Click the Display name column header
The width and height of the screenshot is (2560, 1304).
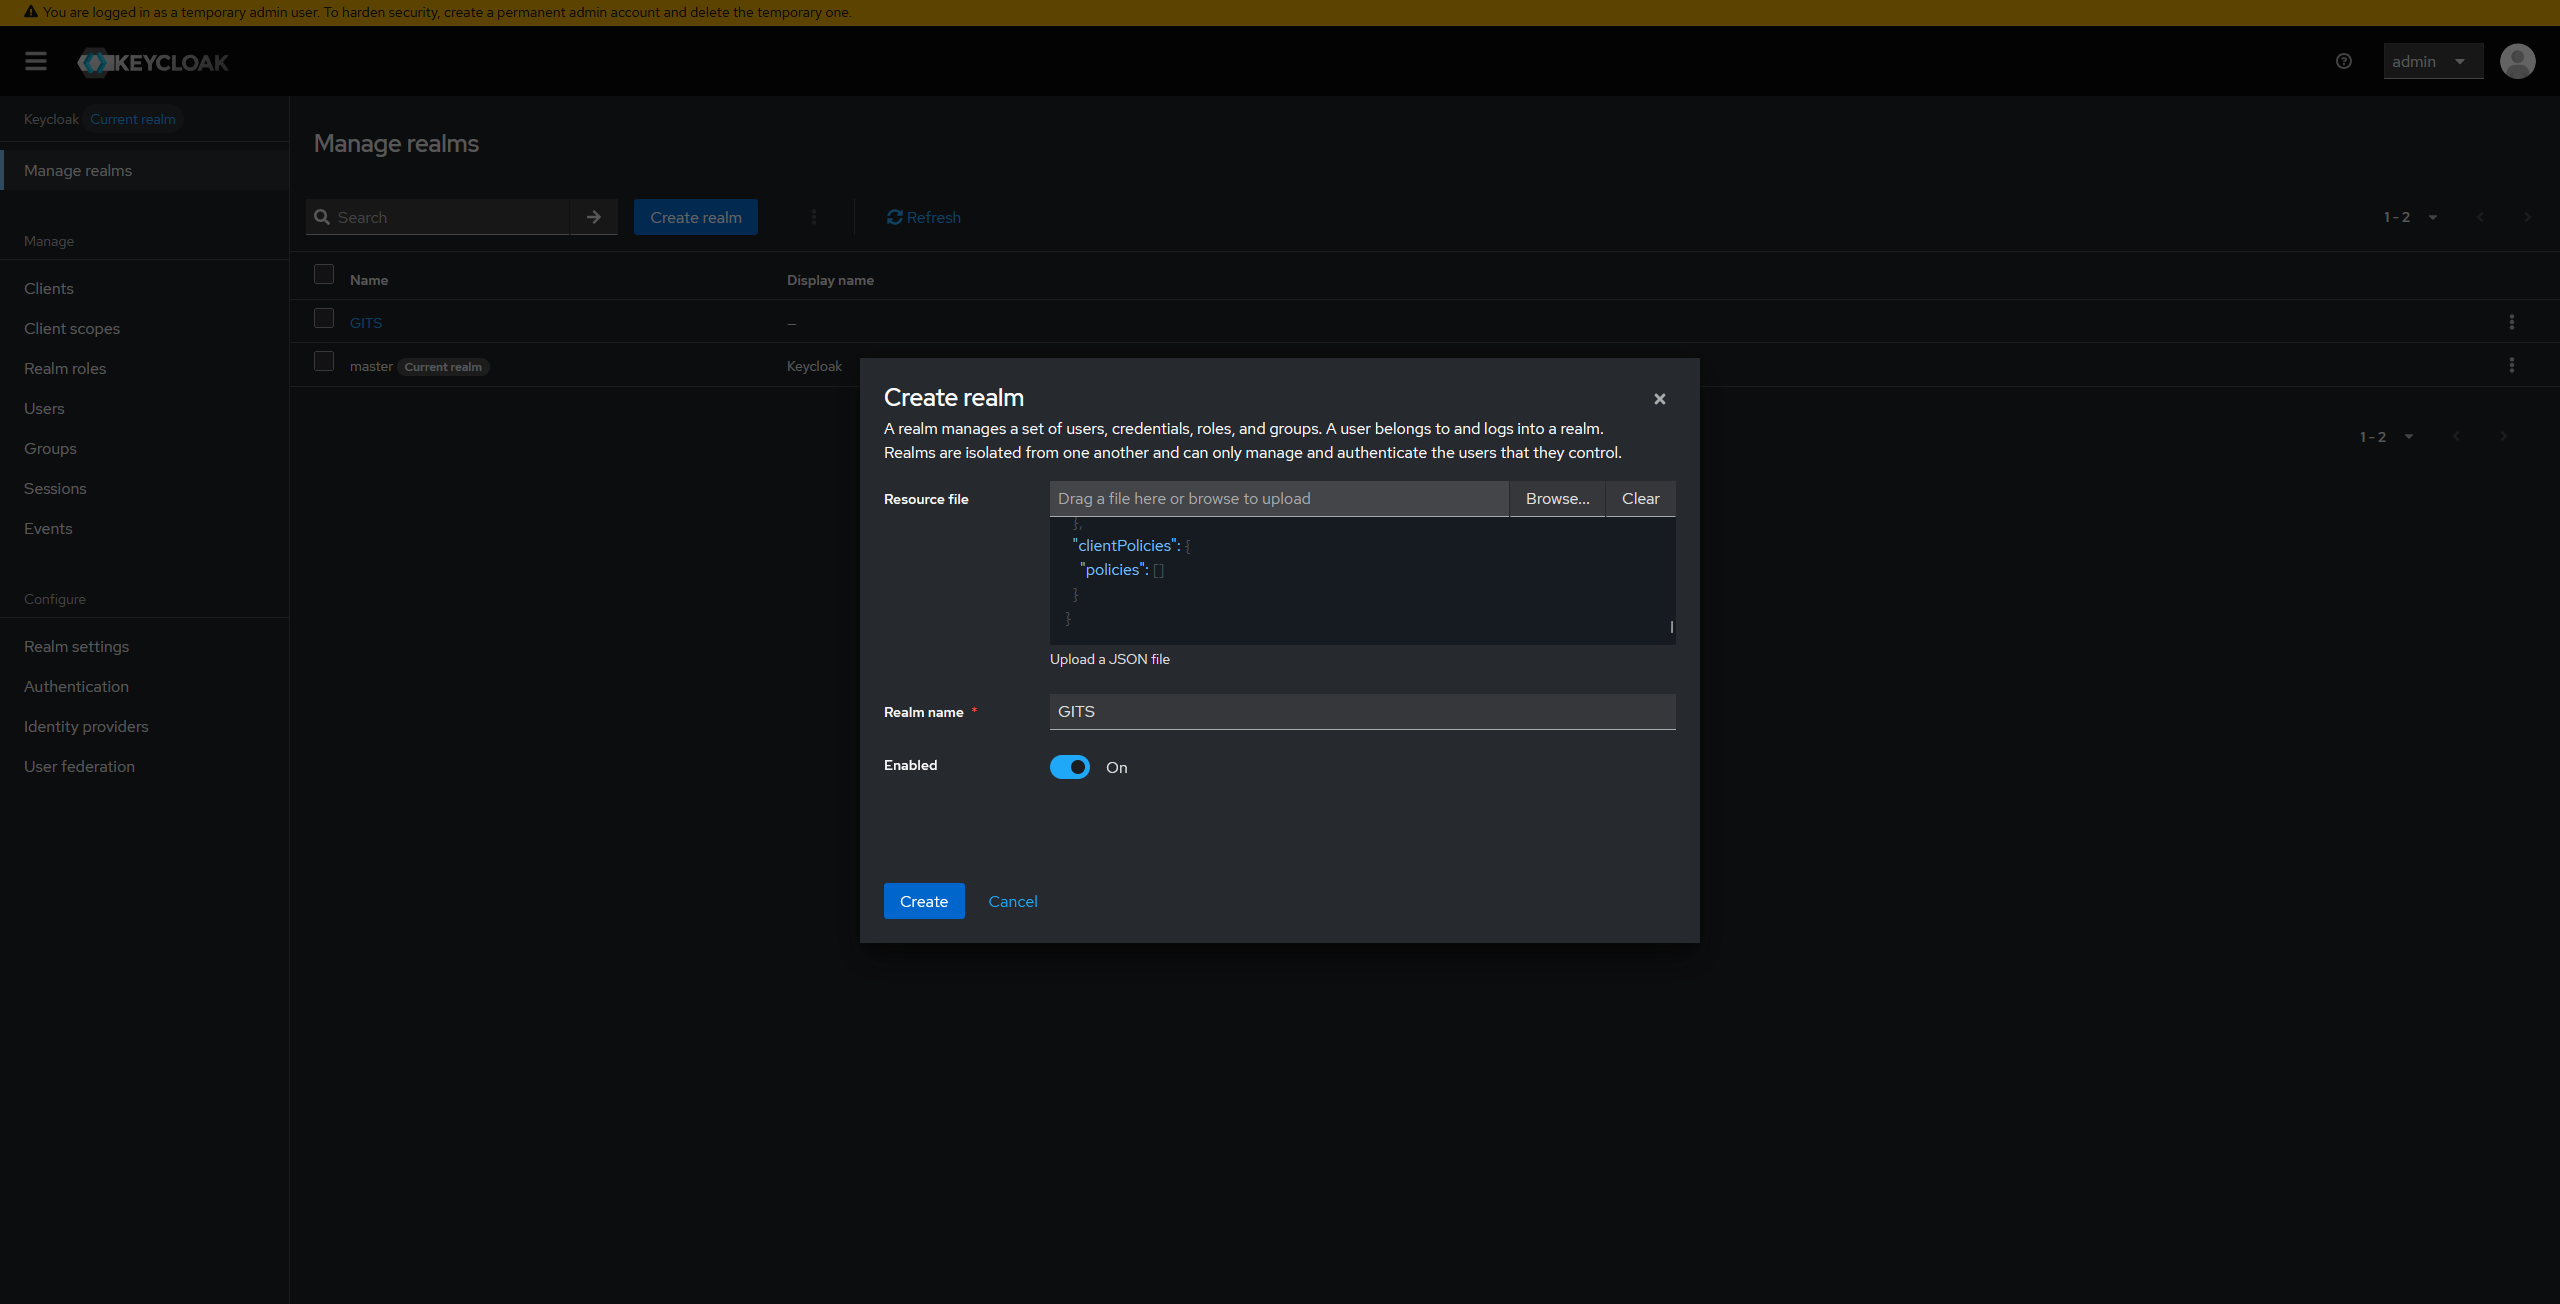pos(830,280)
